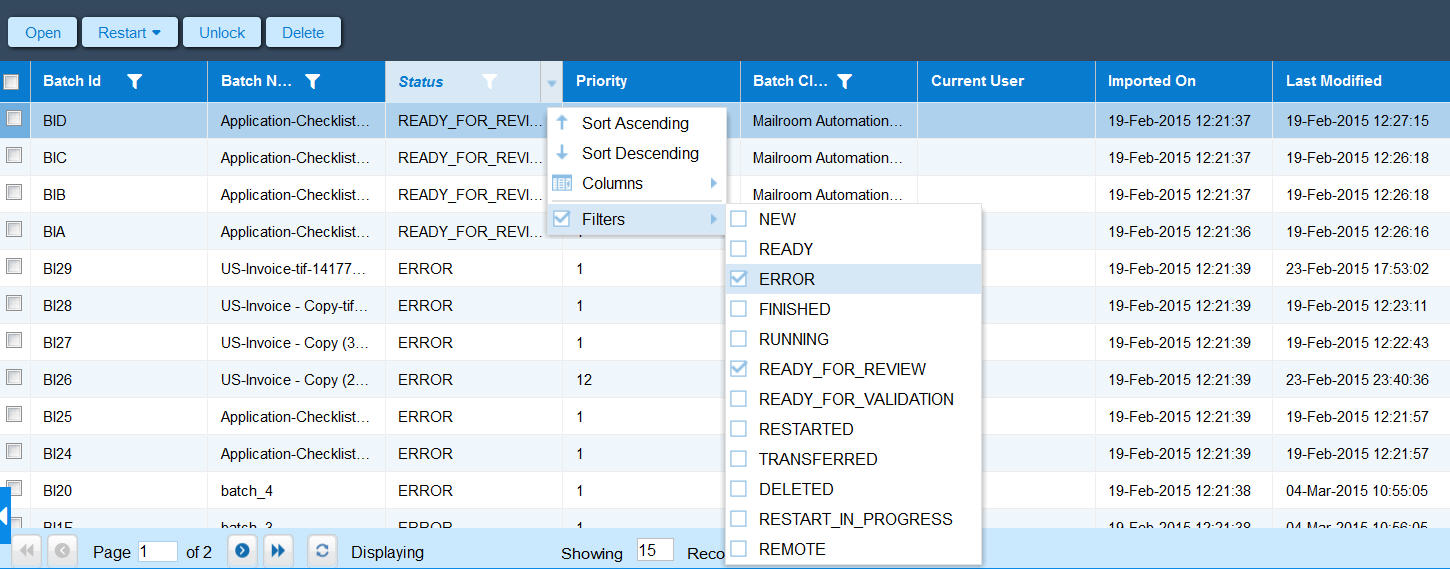Click the Sort Descending arrow icon
Viewport: 1450px width, 569px height.
click(x=562, y=153)
